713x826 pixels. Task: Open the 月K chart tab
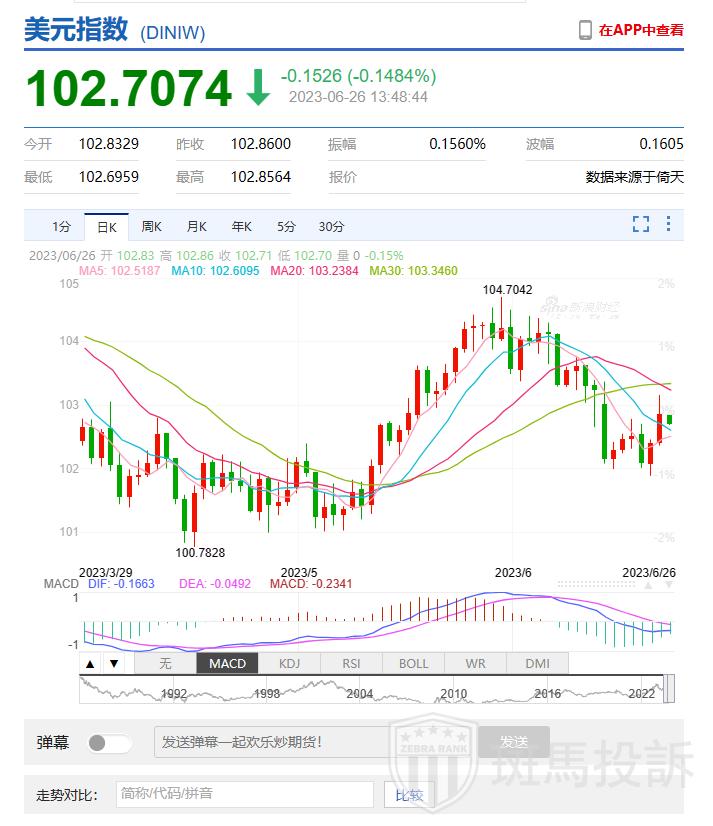pyautogui.click(x=196, y=226)
